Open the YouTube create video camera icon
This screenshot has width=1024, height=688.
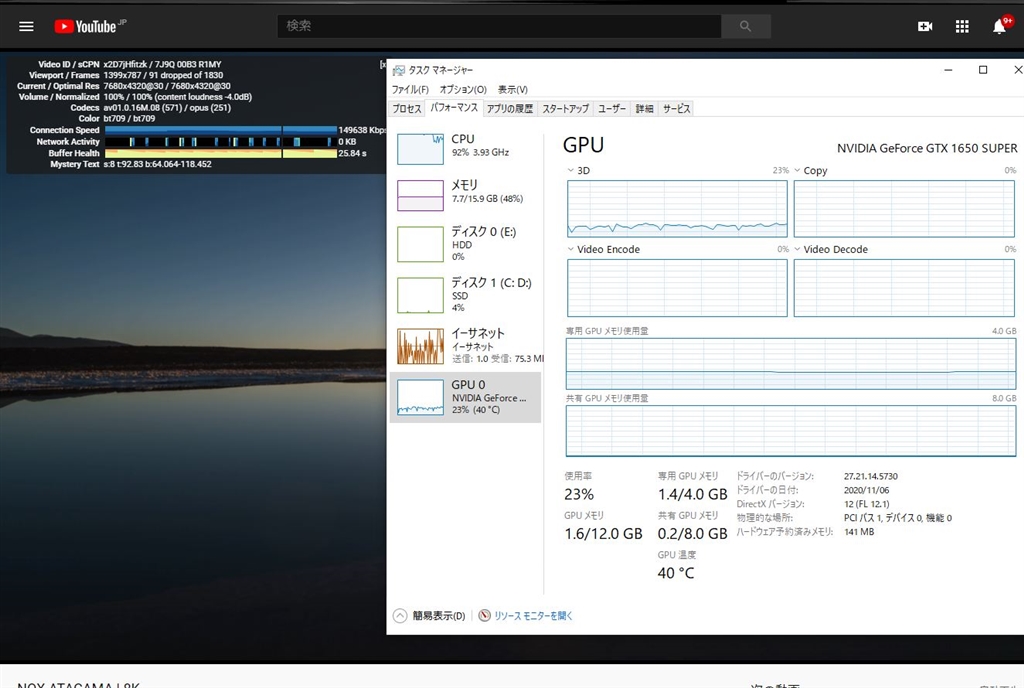pos(925,26)
